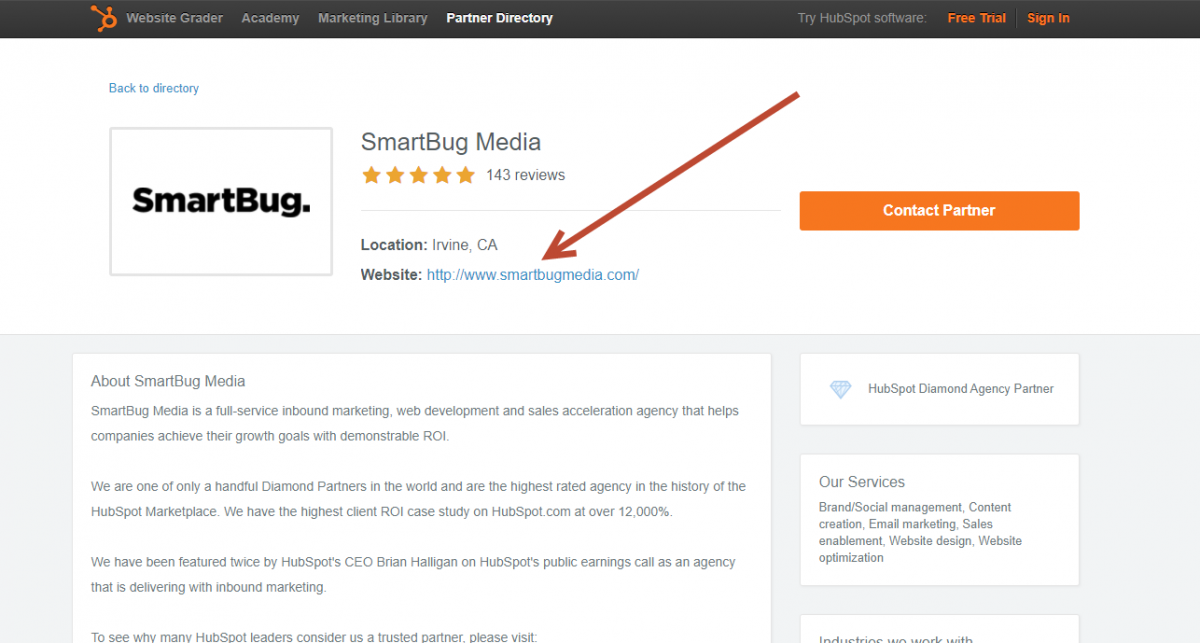Click the paragraph about Diamond Partners
The image size is (1200, 643).
(418, 499)
